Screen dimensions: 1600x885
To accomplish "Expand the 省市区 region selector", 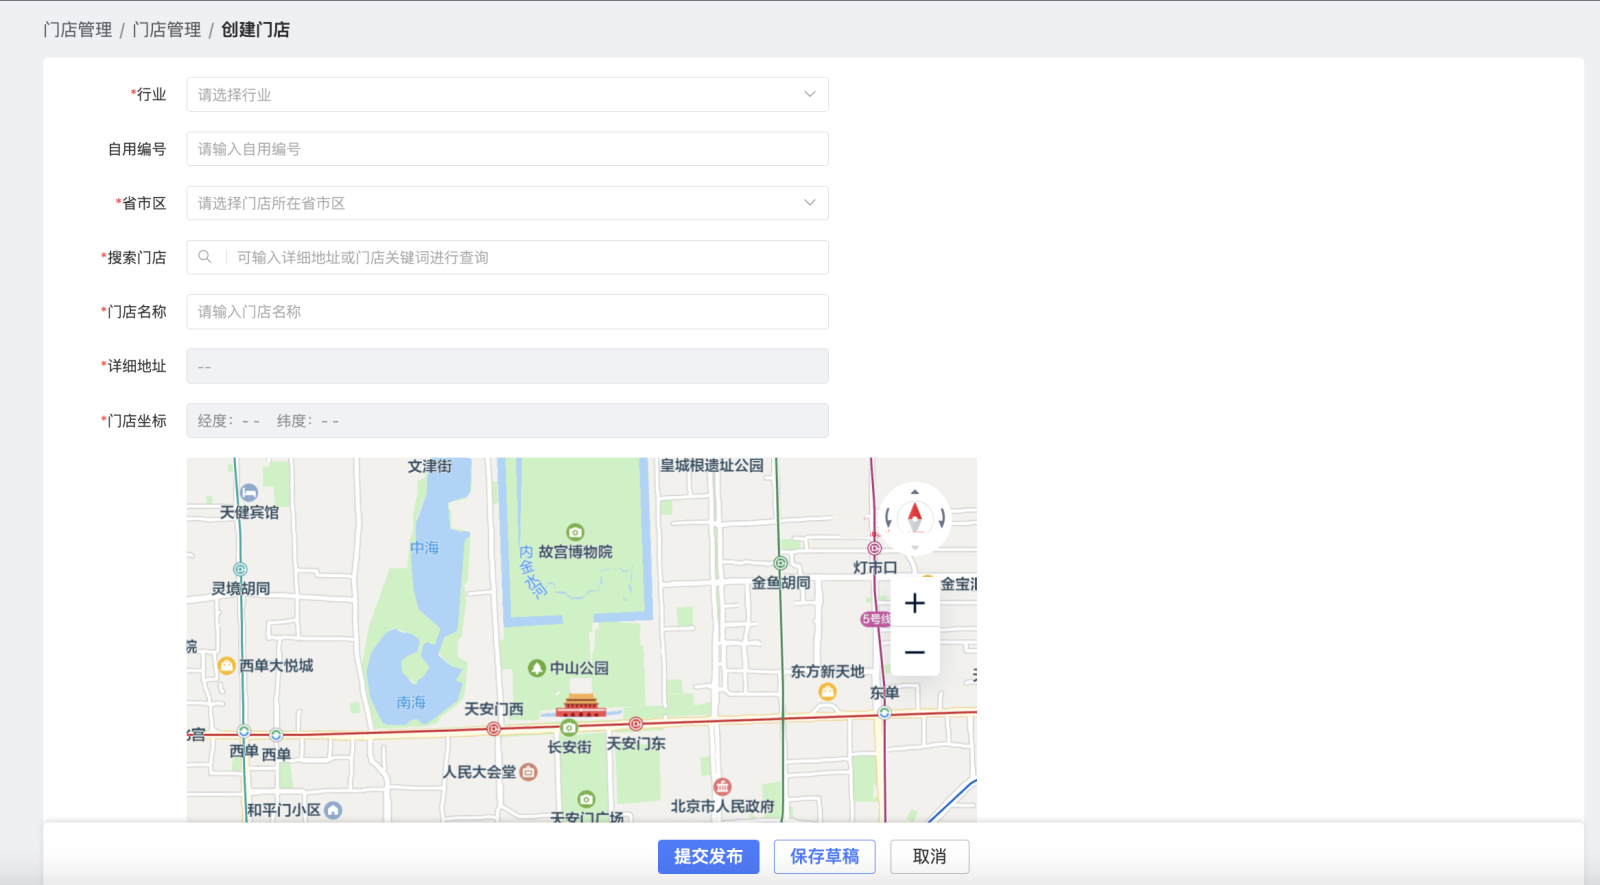I will (x=506, y=203).
